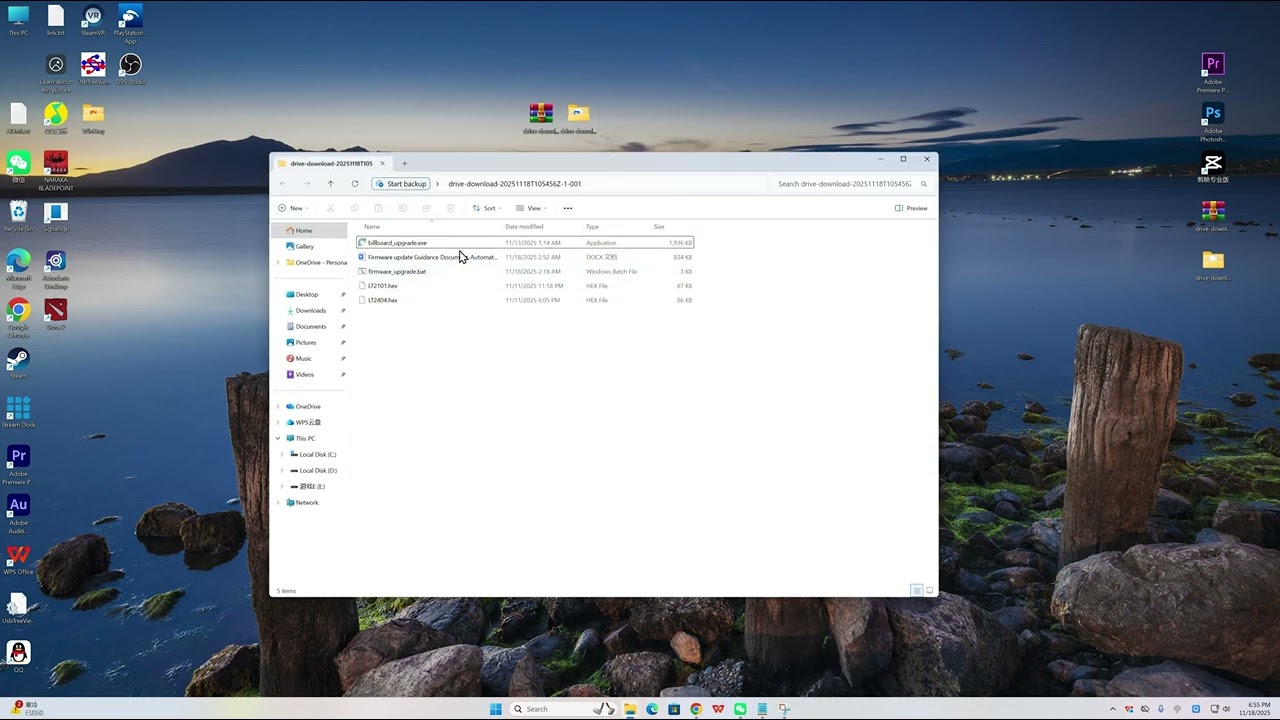
Task: Click the Start backup button
Action: coord(401,184)
